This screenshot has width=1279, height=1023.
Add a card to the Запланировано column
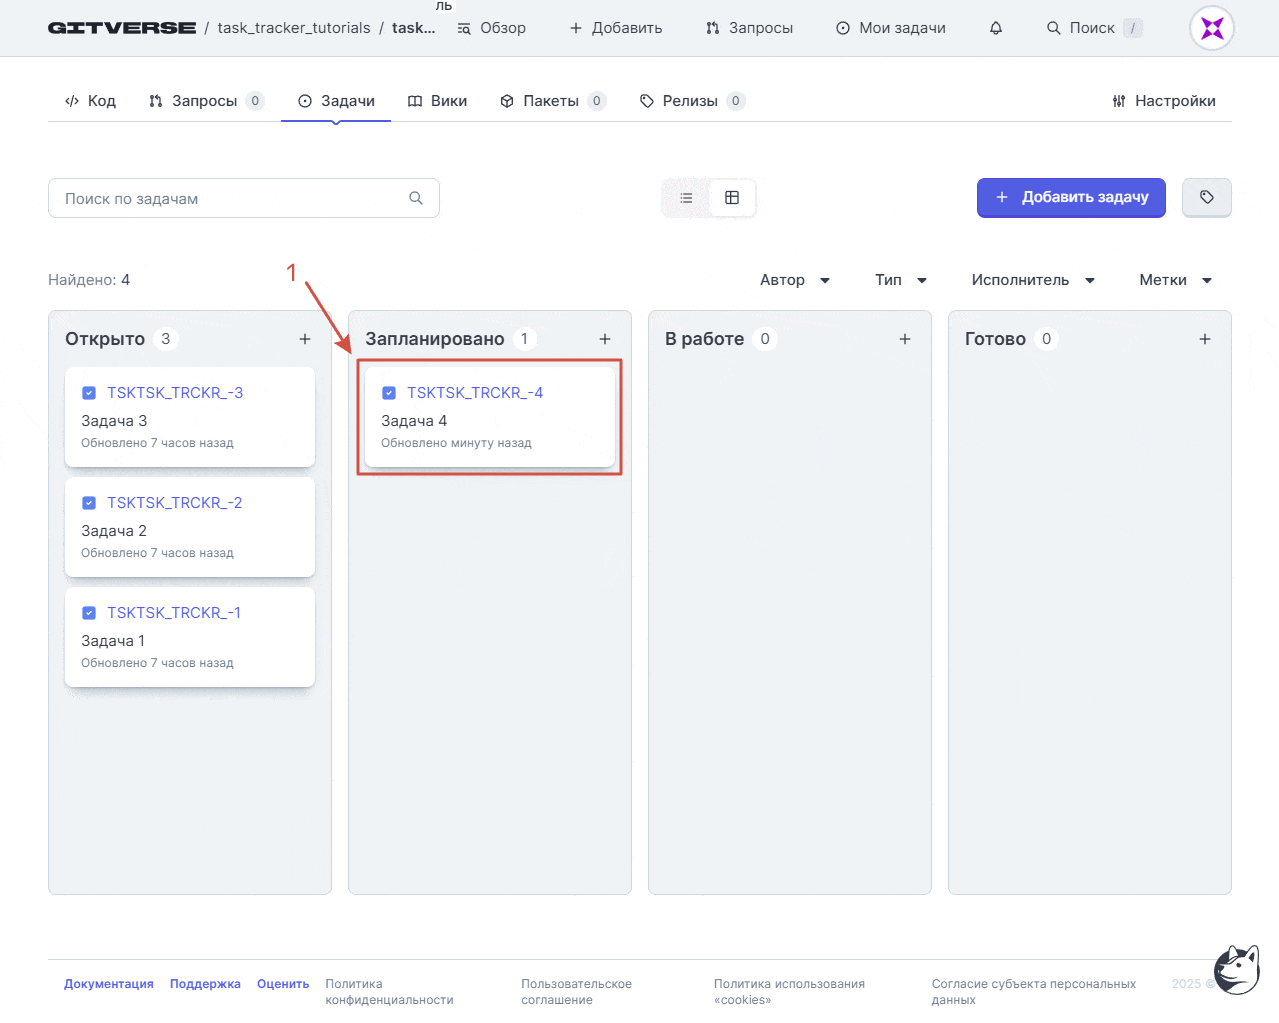pyautogui.click(x=605, y=339)
